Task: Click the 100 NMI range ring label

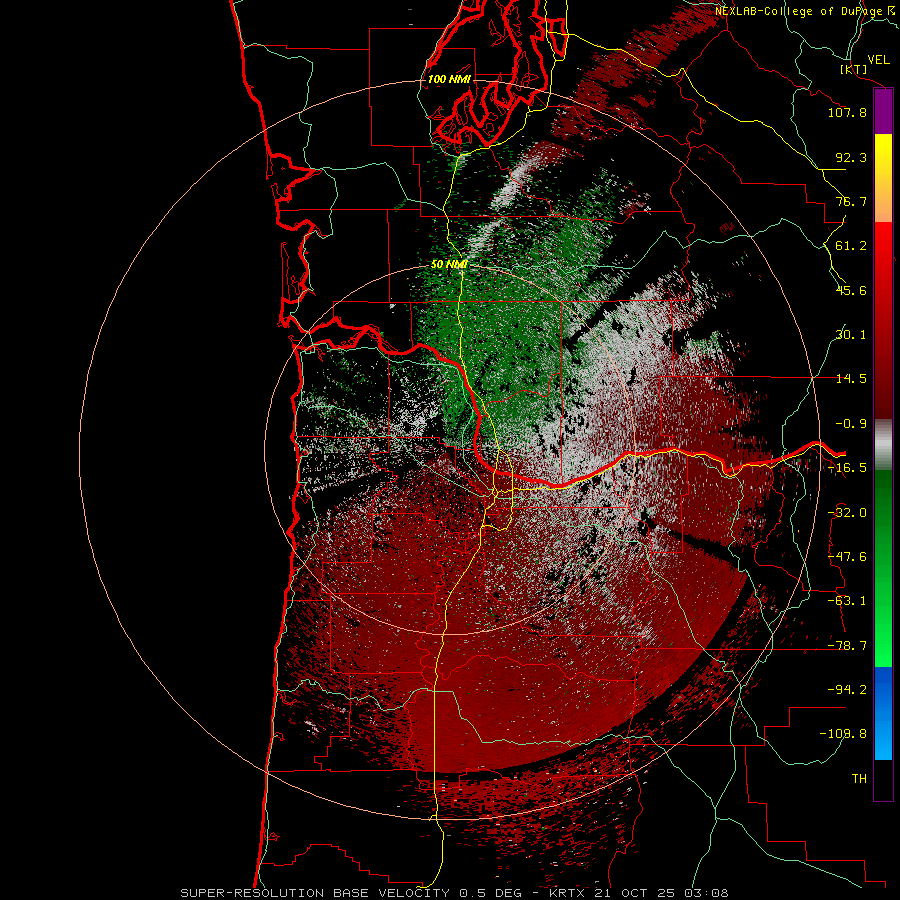Action: point(449,79)
